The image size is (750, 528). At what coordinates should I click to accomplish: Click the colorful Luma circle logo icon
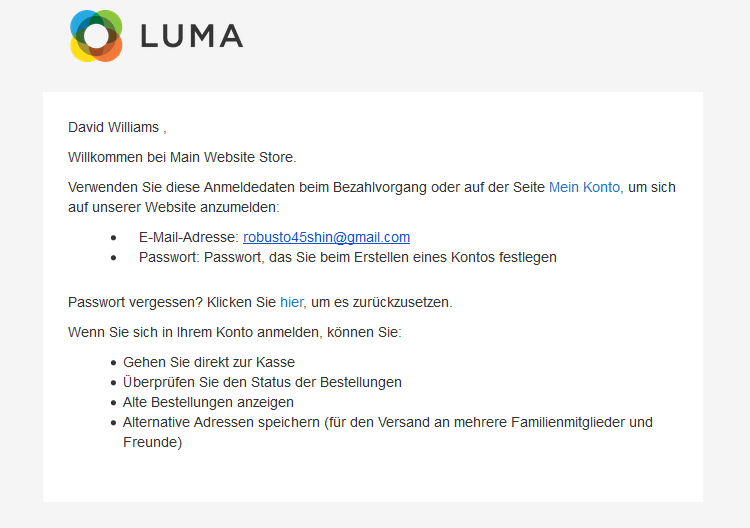[96, 36]
